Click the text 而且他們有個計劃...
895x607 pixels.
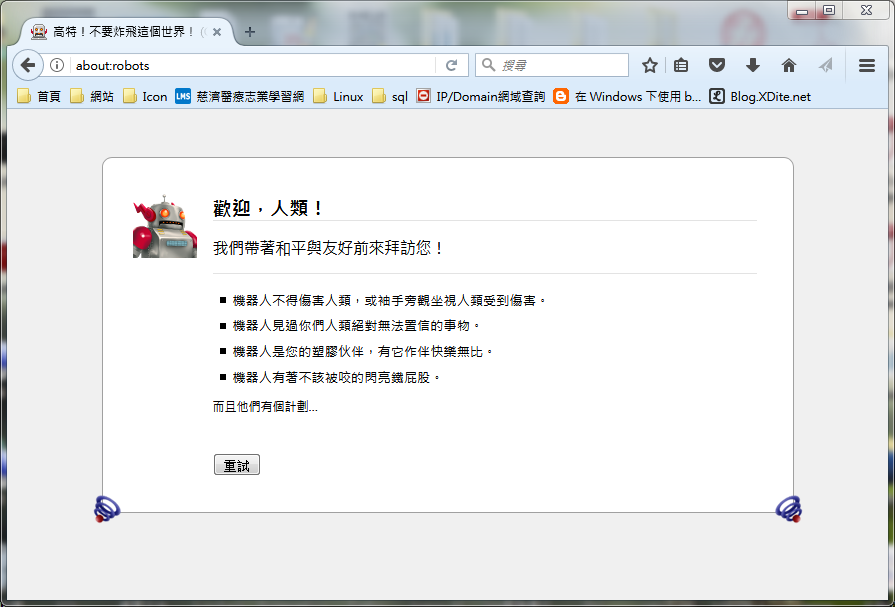click(265, 407)
